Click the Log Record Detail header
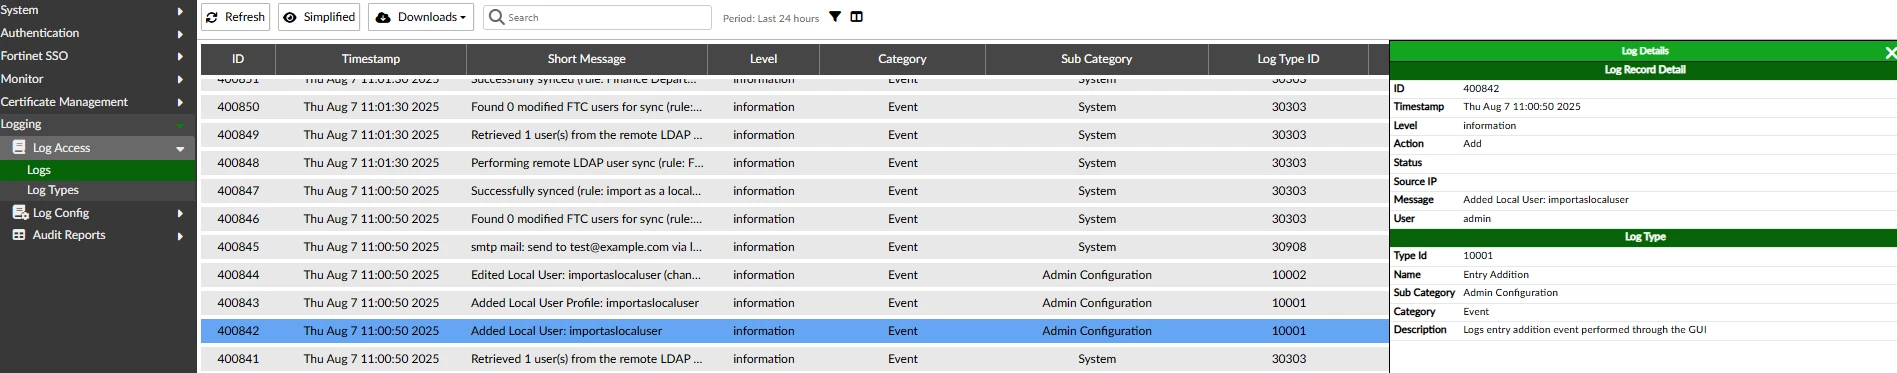 pos(1644,70)
